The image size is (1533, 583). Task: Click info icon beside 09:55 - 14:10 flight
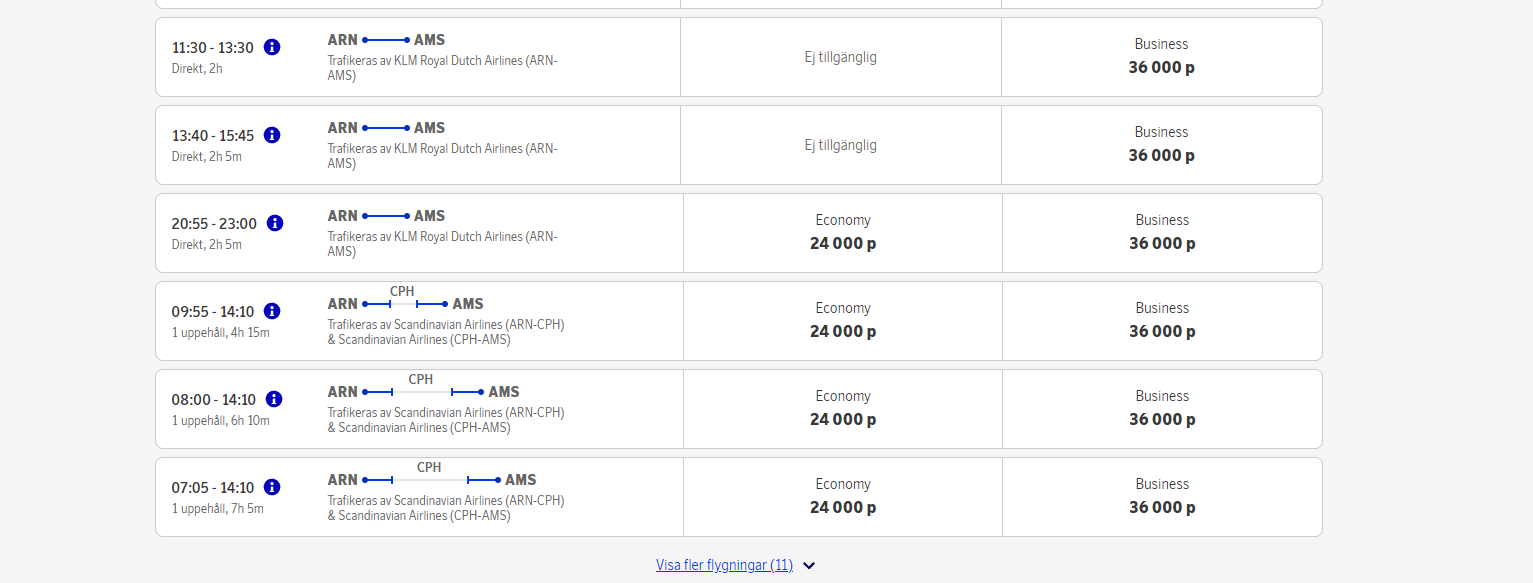coord(272,311)
